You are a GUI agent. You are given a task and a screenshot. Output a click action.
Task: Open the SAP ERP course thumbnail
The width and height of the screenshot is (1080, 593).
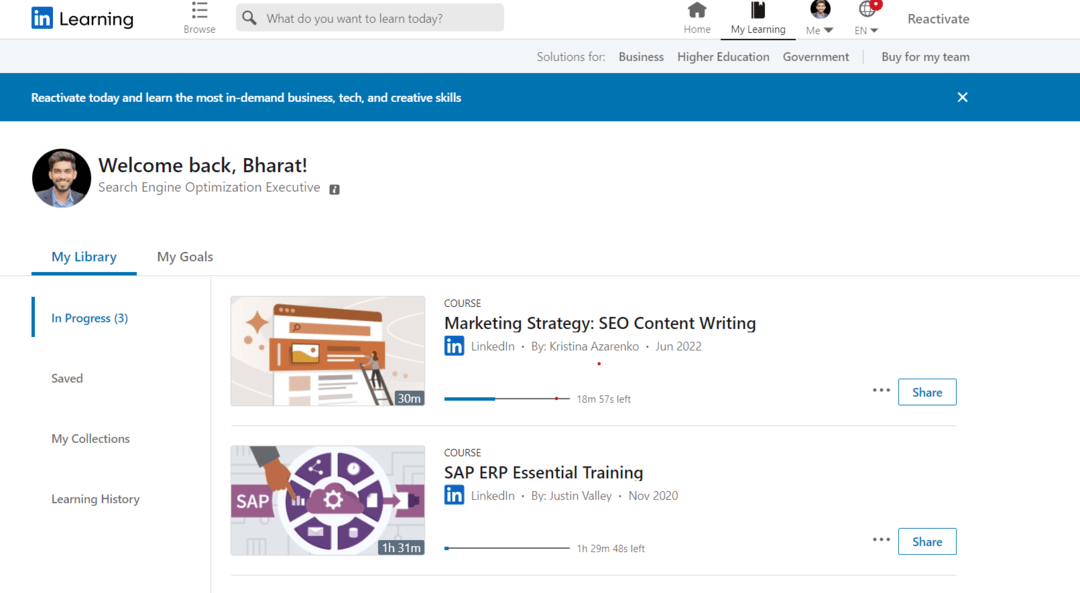pos(327,501)
